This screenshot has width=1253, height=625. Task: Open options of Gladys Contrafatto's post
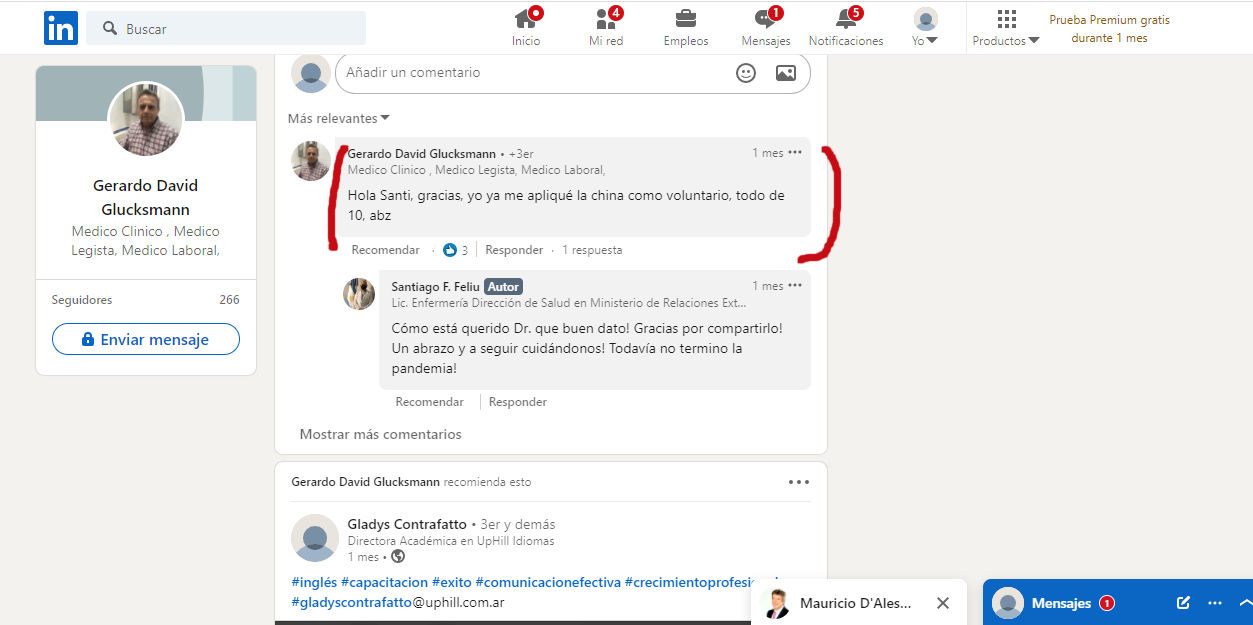799,482
